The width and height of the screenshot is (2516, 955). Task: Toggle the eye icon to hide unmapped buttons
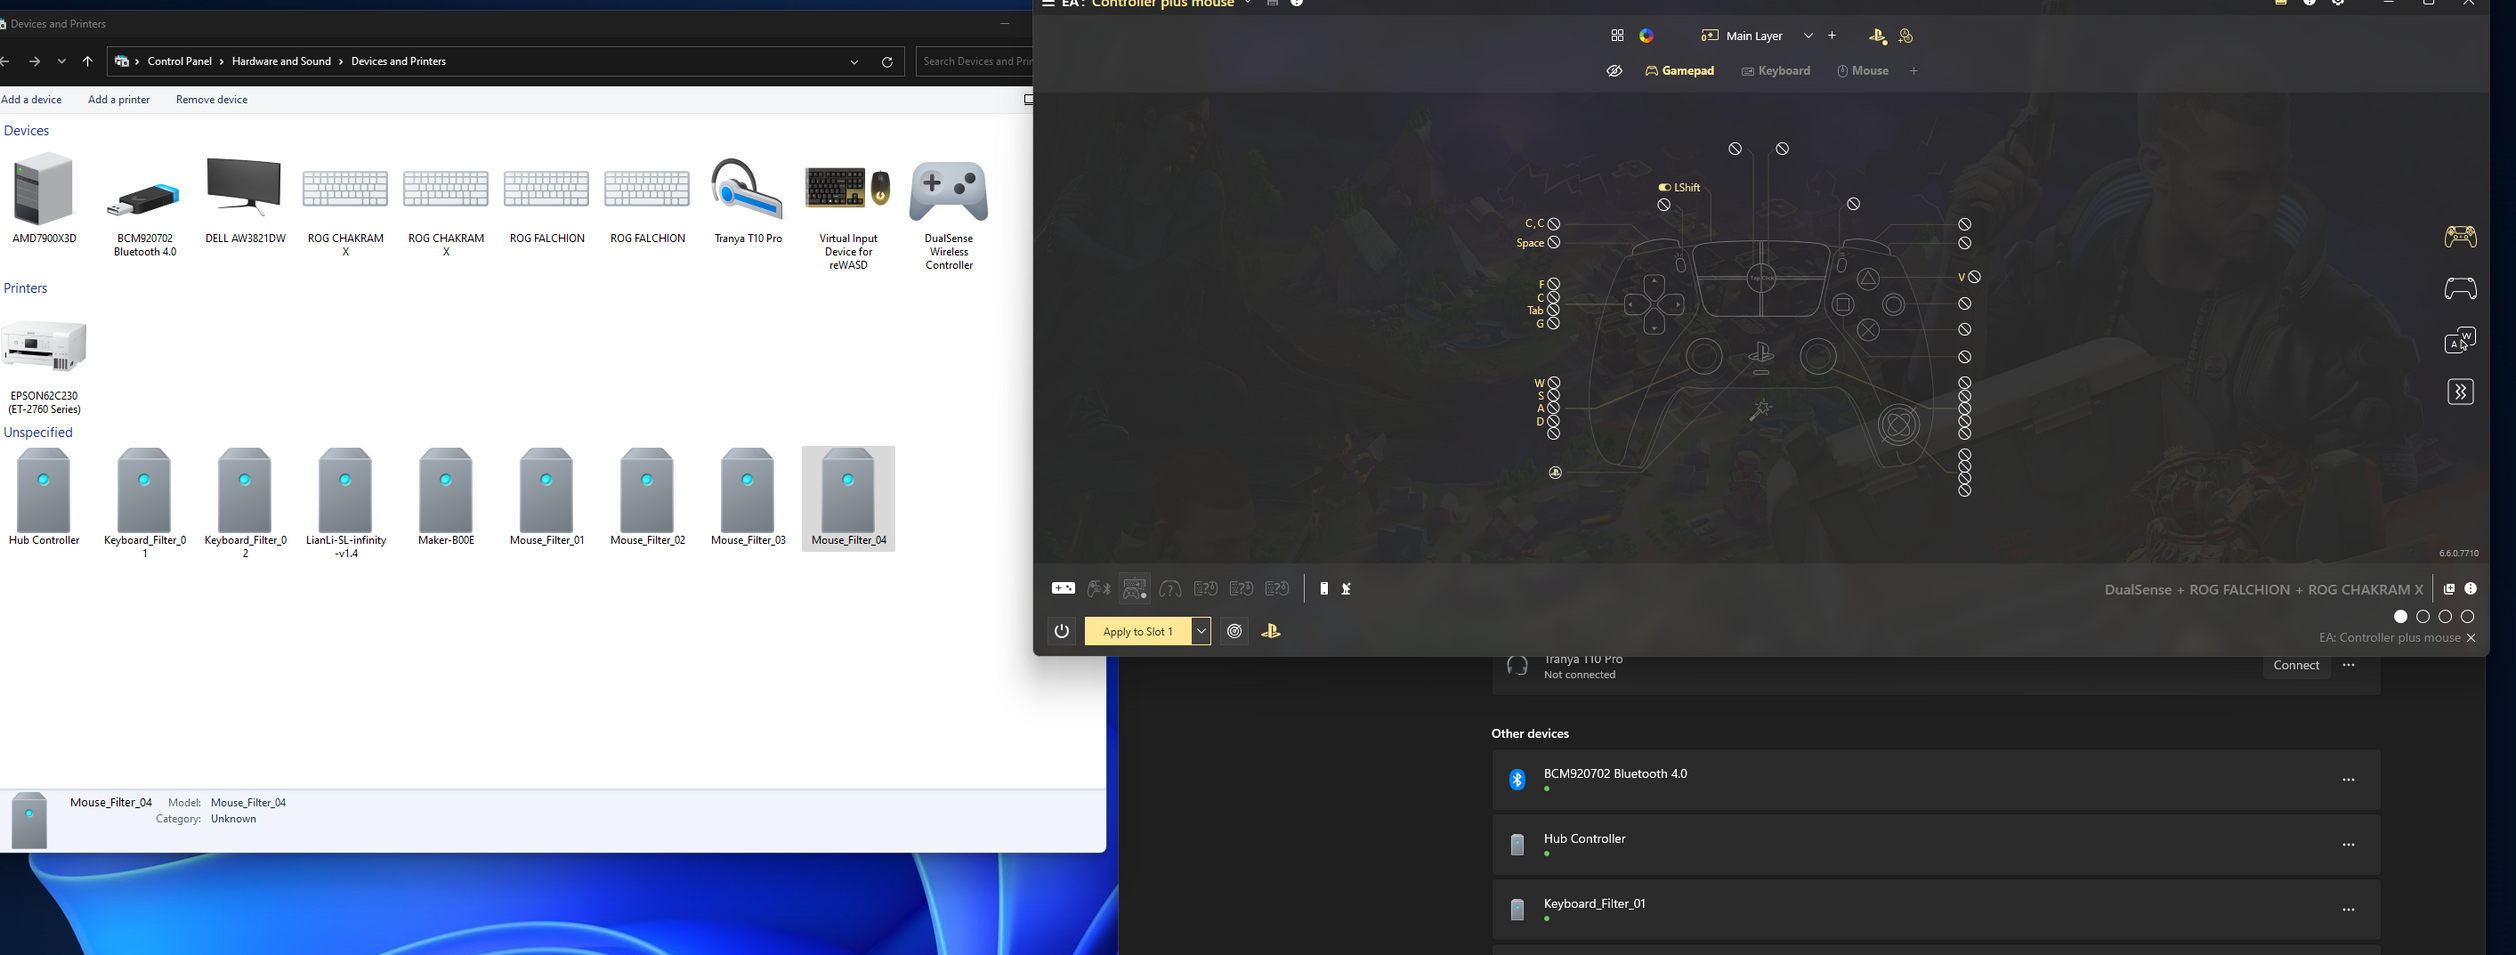click(1614, 71)
